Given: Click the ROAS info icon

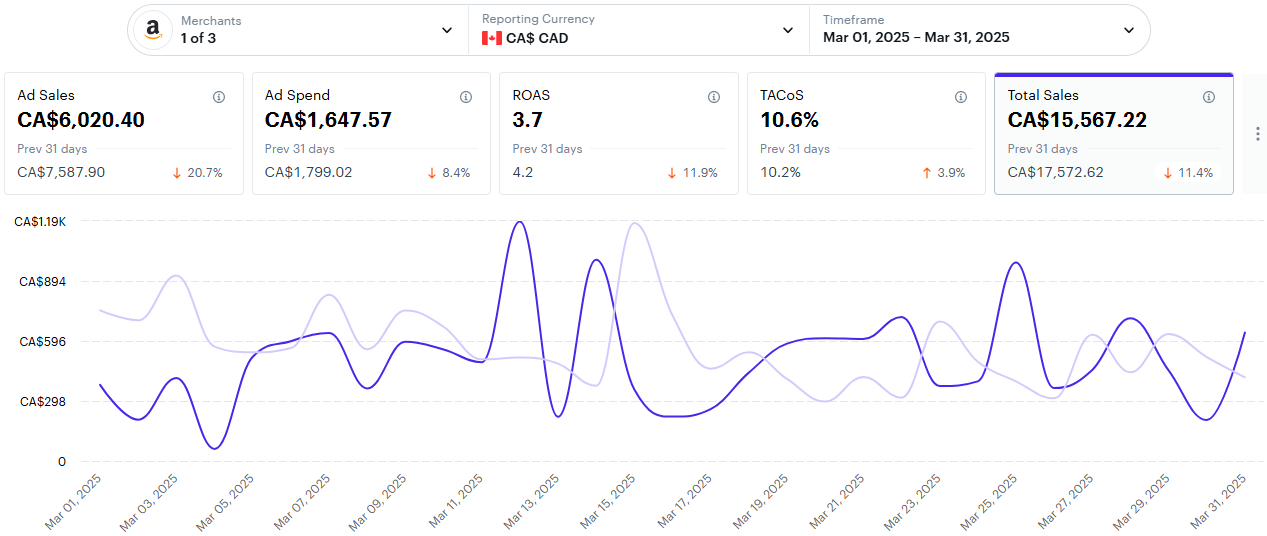Looking at the screenshot, I should pyautogui.click(x=714, y=97).
